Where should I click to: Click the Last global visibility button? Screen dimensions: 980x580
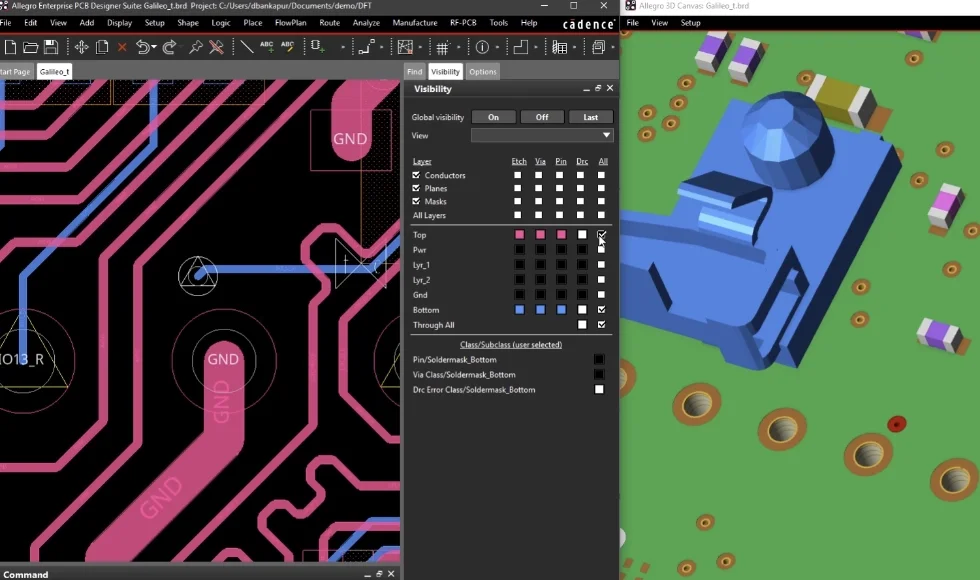click(x=590, y=117)
